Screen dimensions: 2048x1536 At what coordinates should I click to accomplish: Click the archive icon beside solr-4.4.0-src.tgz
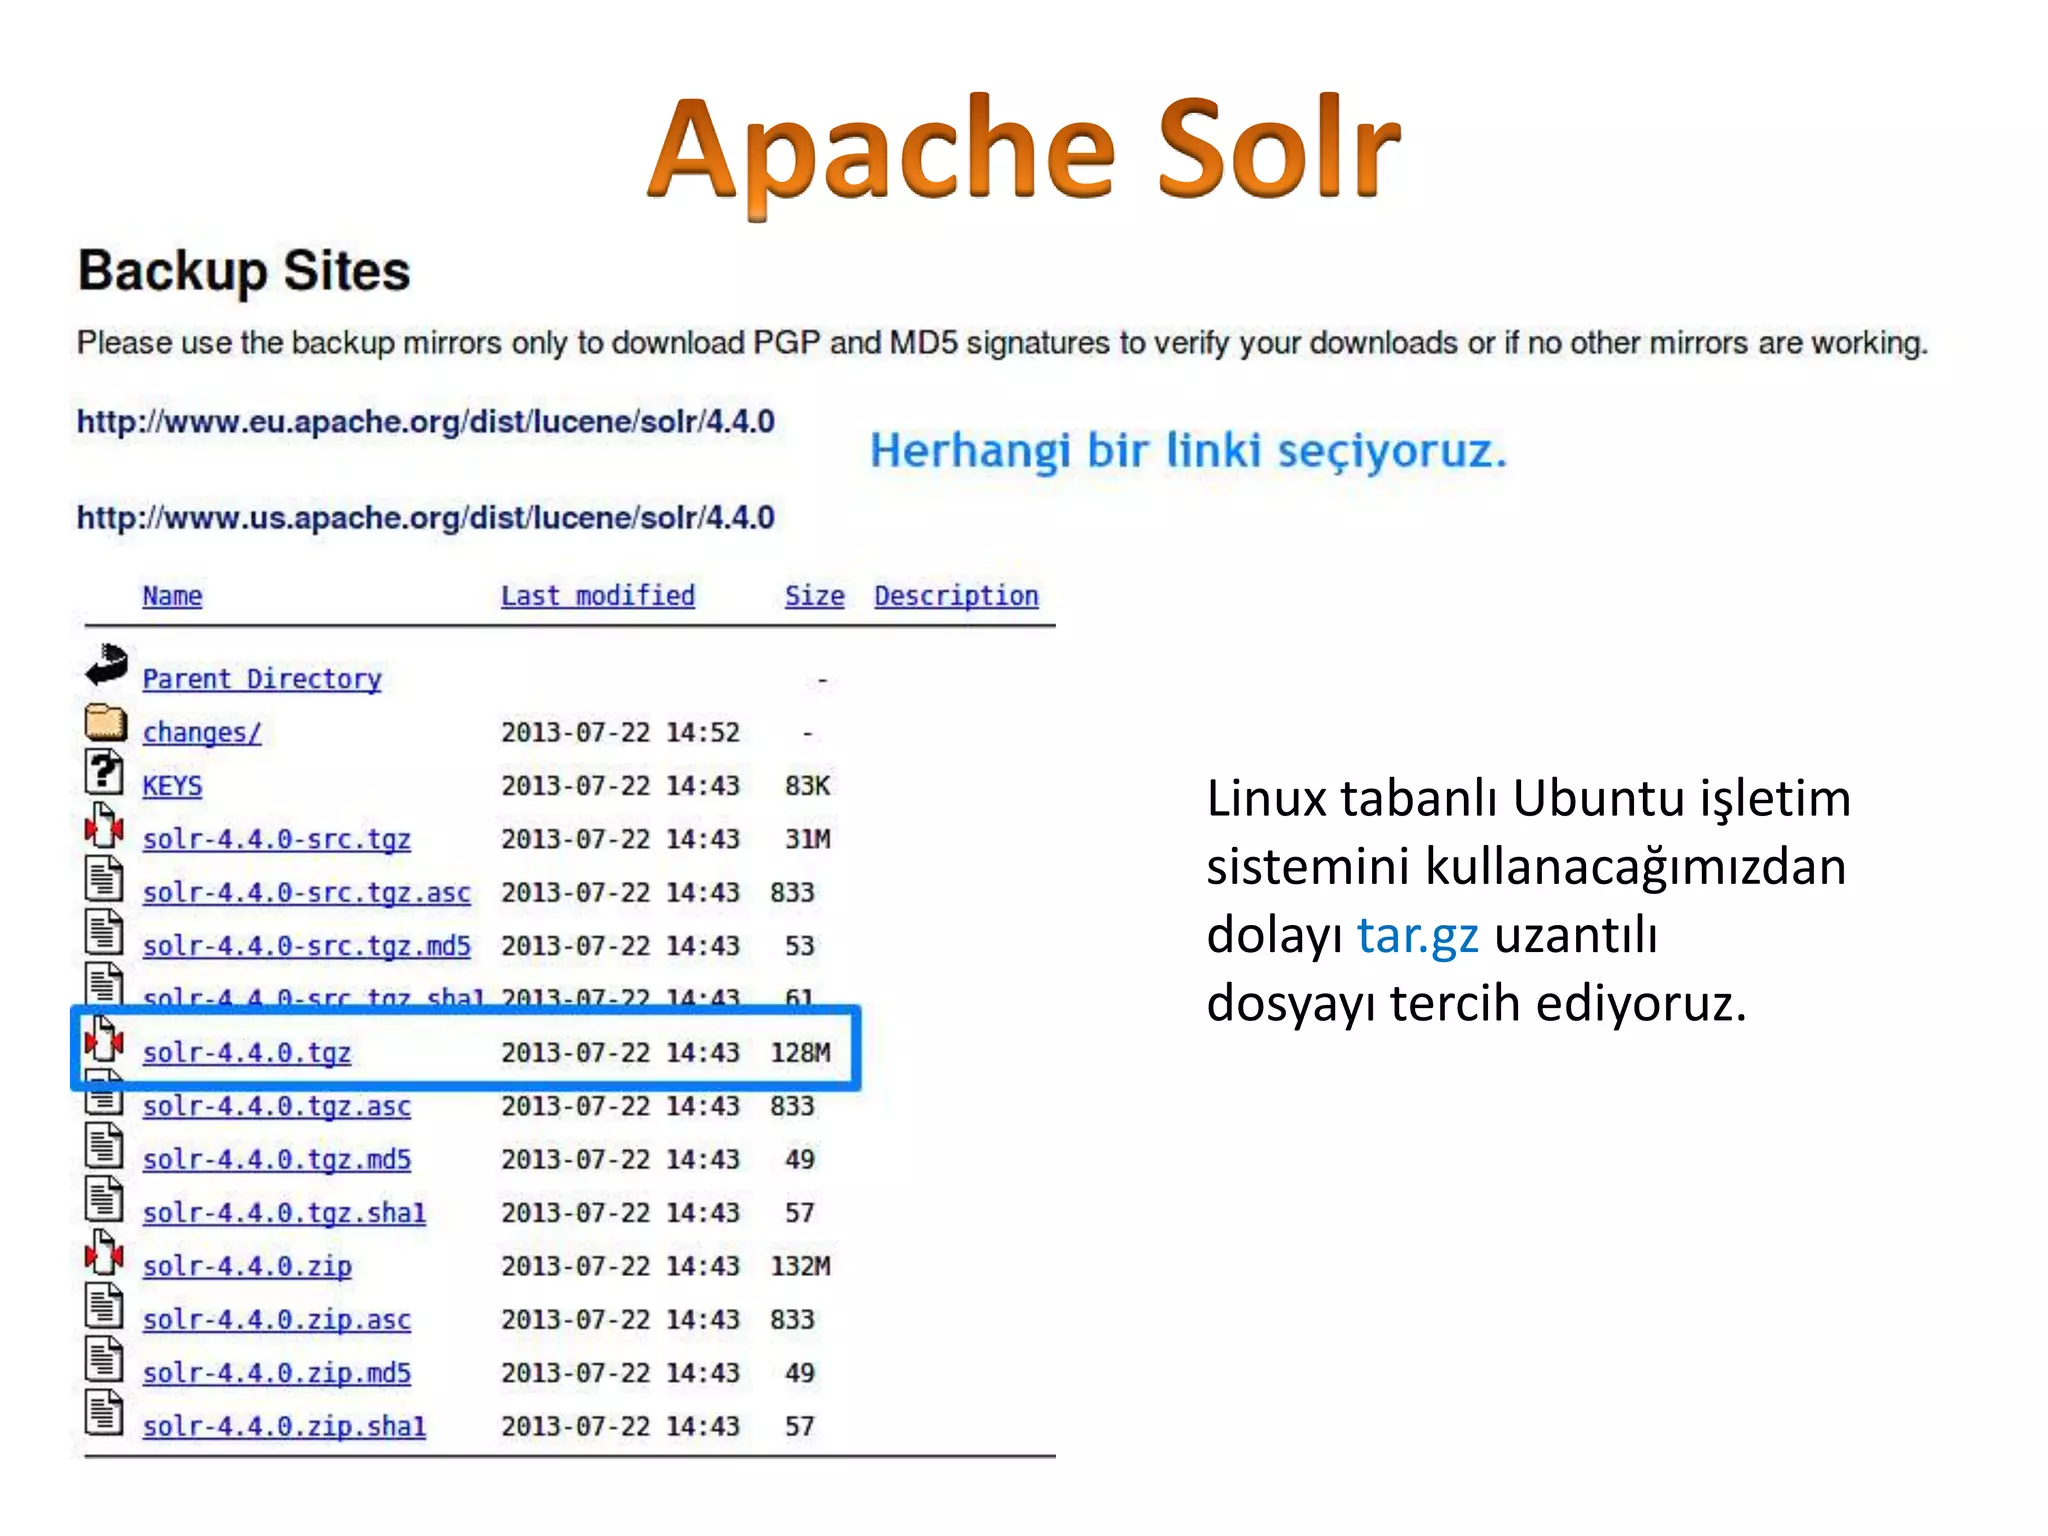tap(104, 827)
